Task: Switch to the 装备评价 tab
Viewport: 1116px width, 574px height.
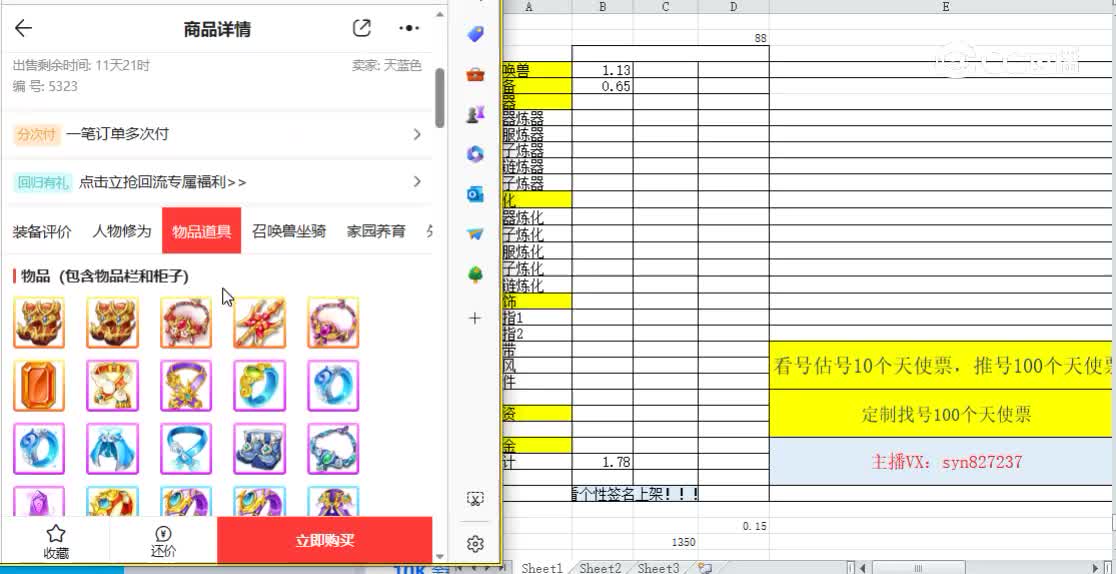Action: click(x=42, y=231)
